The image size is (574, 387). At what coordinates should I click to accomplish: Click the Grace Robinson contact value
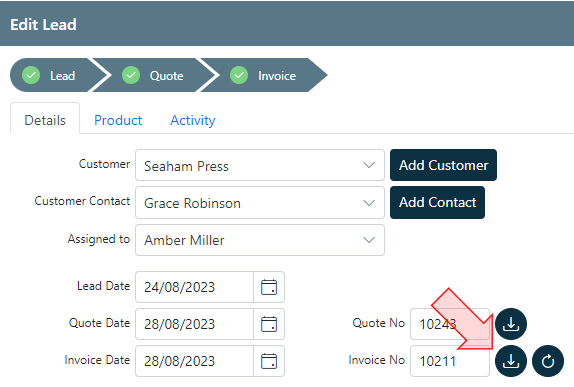[x=193, y=203]
